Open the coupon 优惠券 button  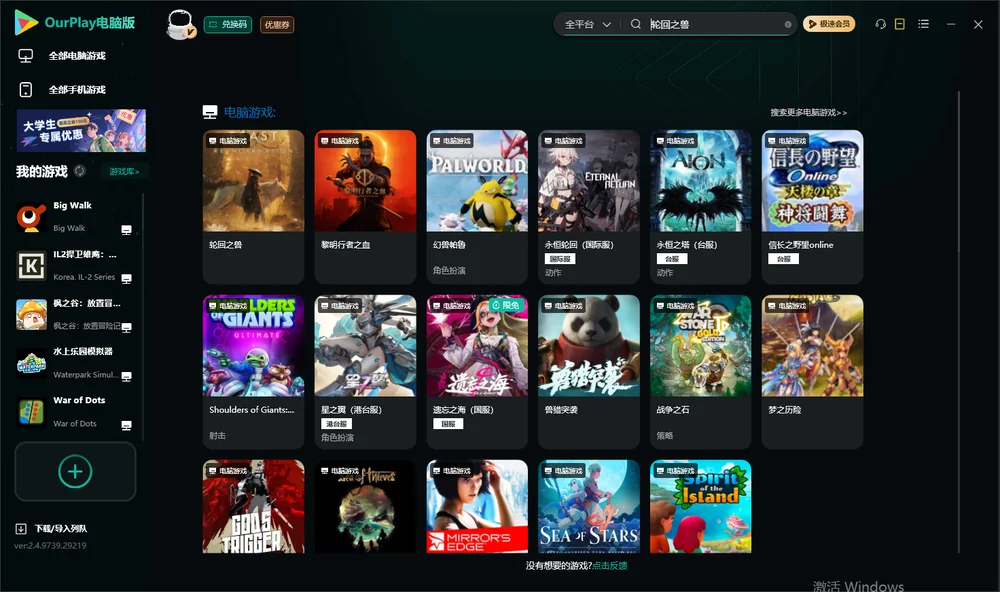277,25
